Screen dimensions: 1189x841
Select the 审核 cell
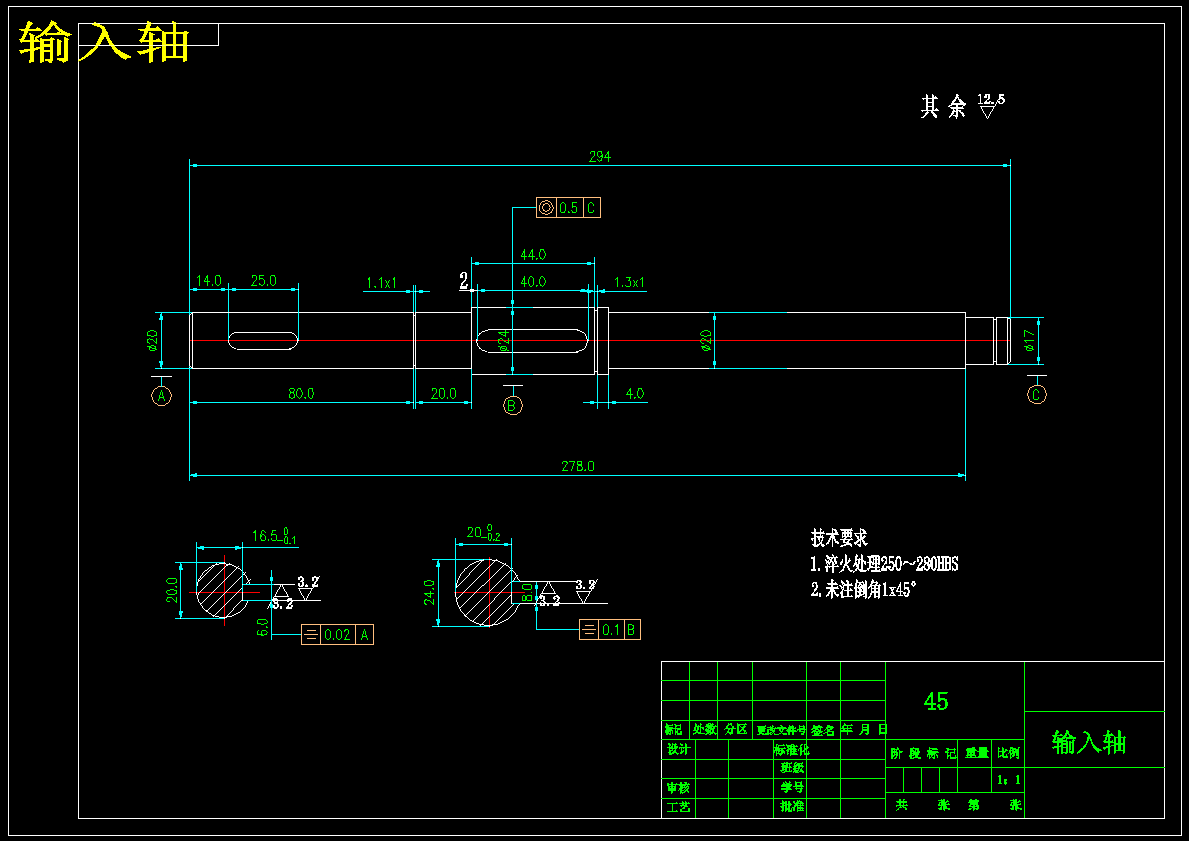678,788
